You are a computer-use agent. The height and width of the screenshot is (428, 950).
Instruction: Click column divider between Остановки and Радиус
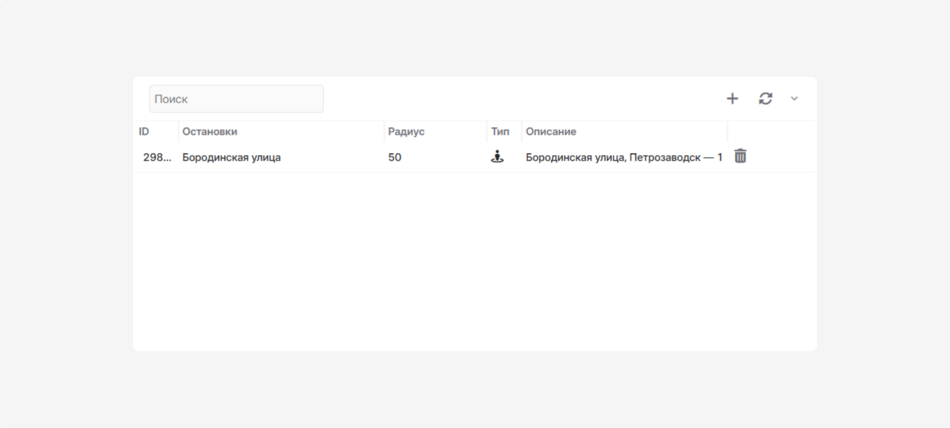(x=384, y=132)
